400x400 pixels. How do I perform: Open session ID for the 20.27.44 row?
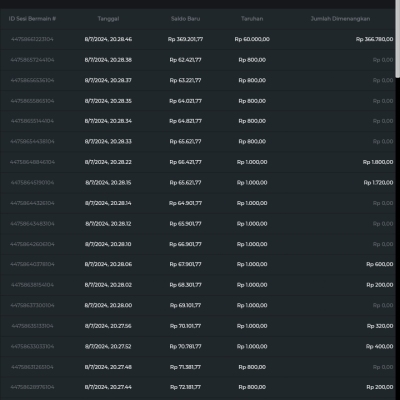(32, 387)
